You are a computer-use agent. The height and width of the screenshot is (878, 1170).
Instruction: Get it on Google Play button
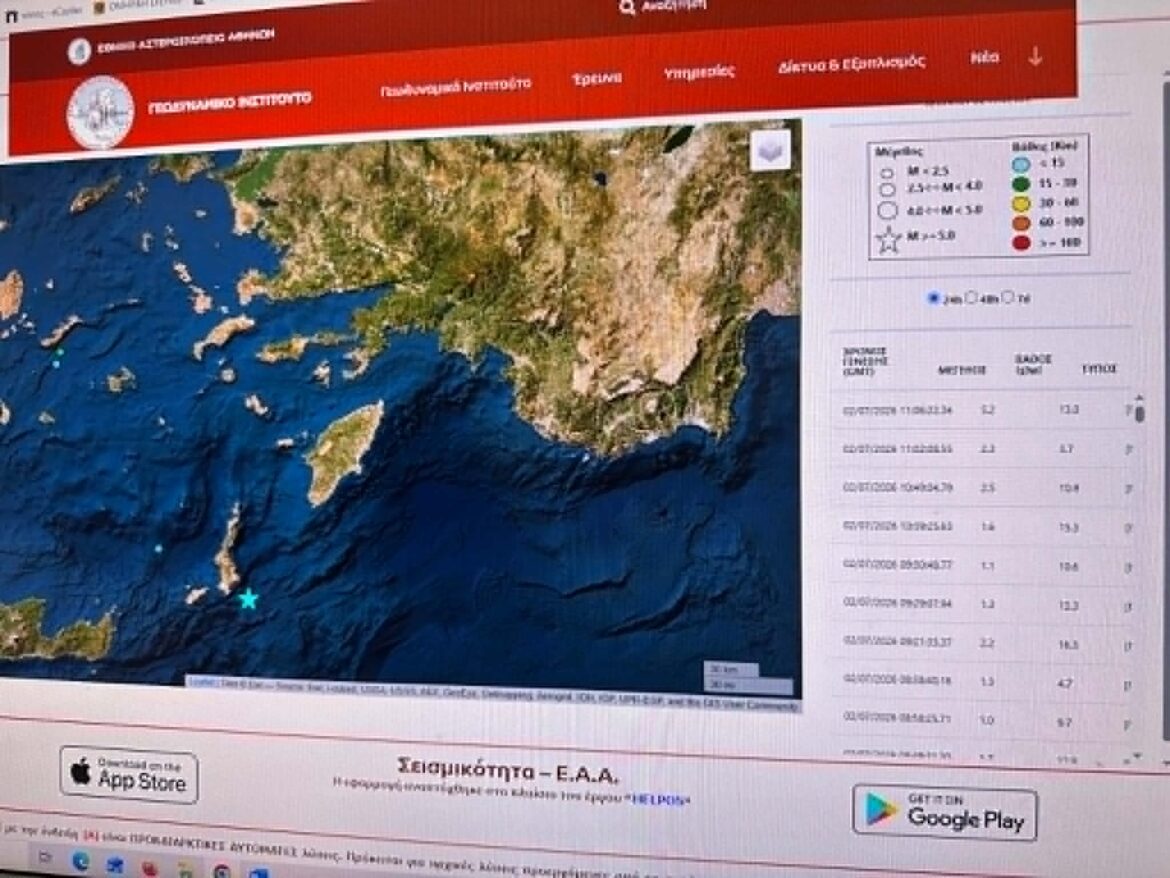945,812
